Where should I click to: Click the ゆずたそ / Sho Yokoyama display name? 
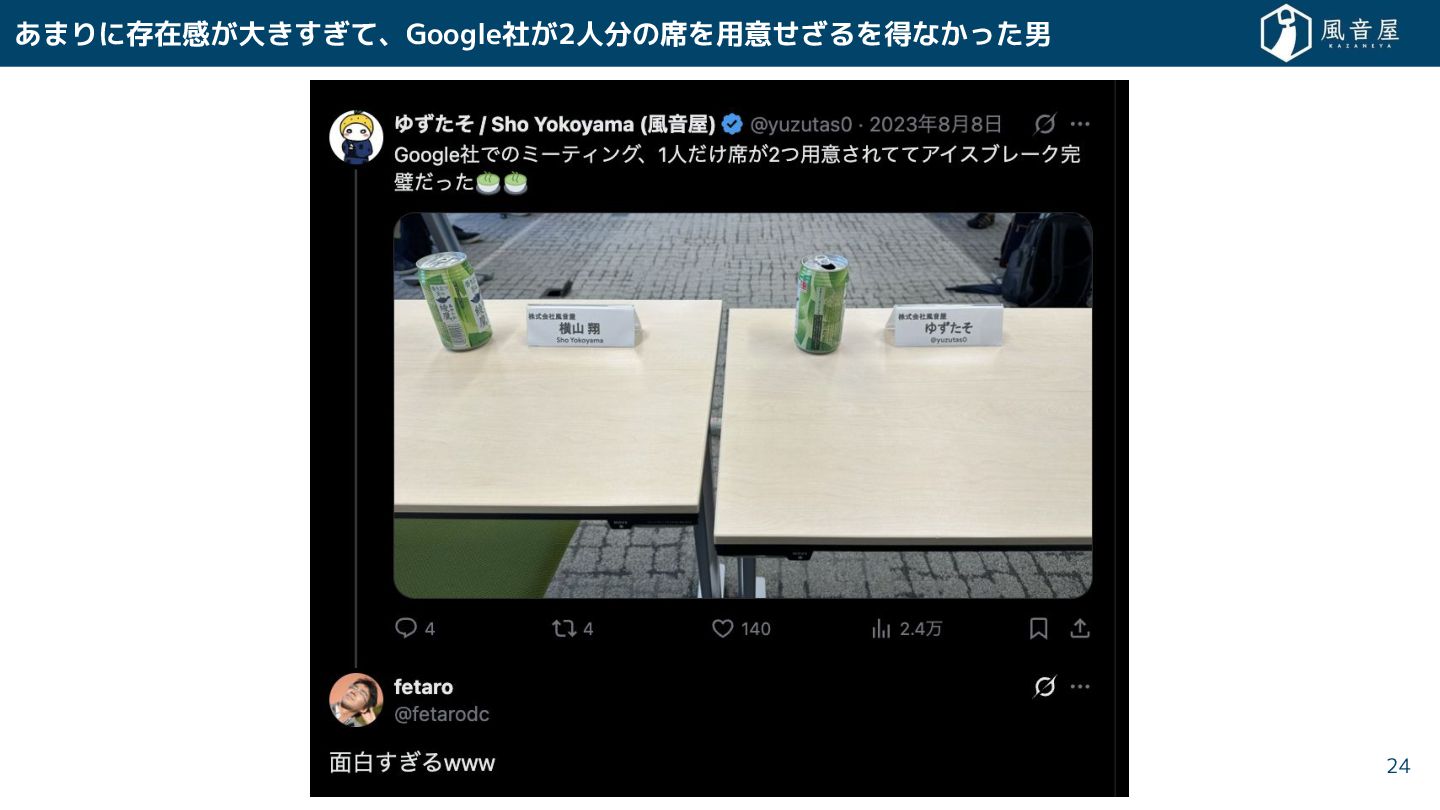point(554,124)
